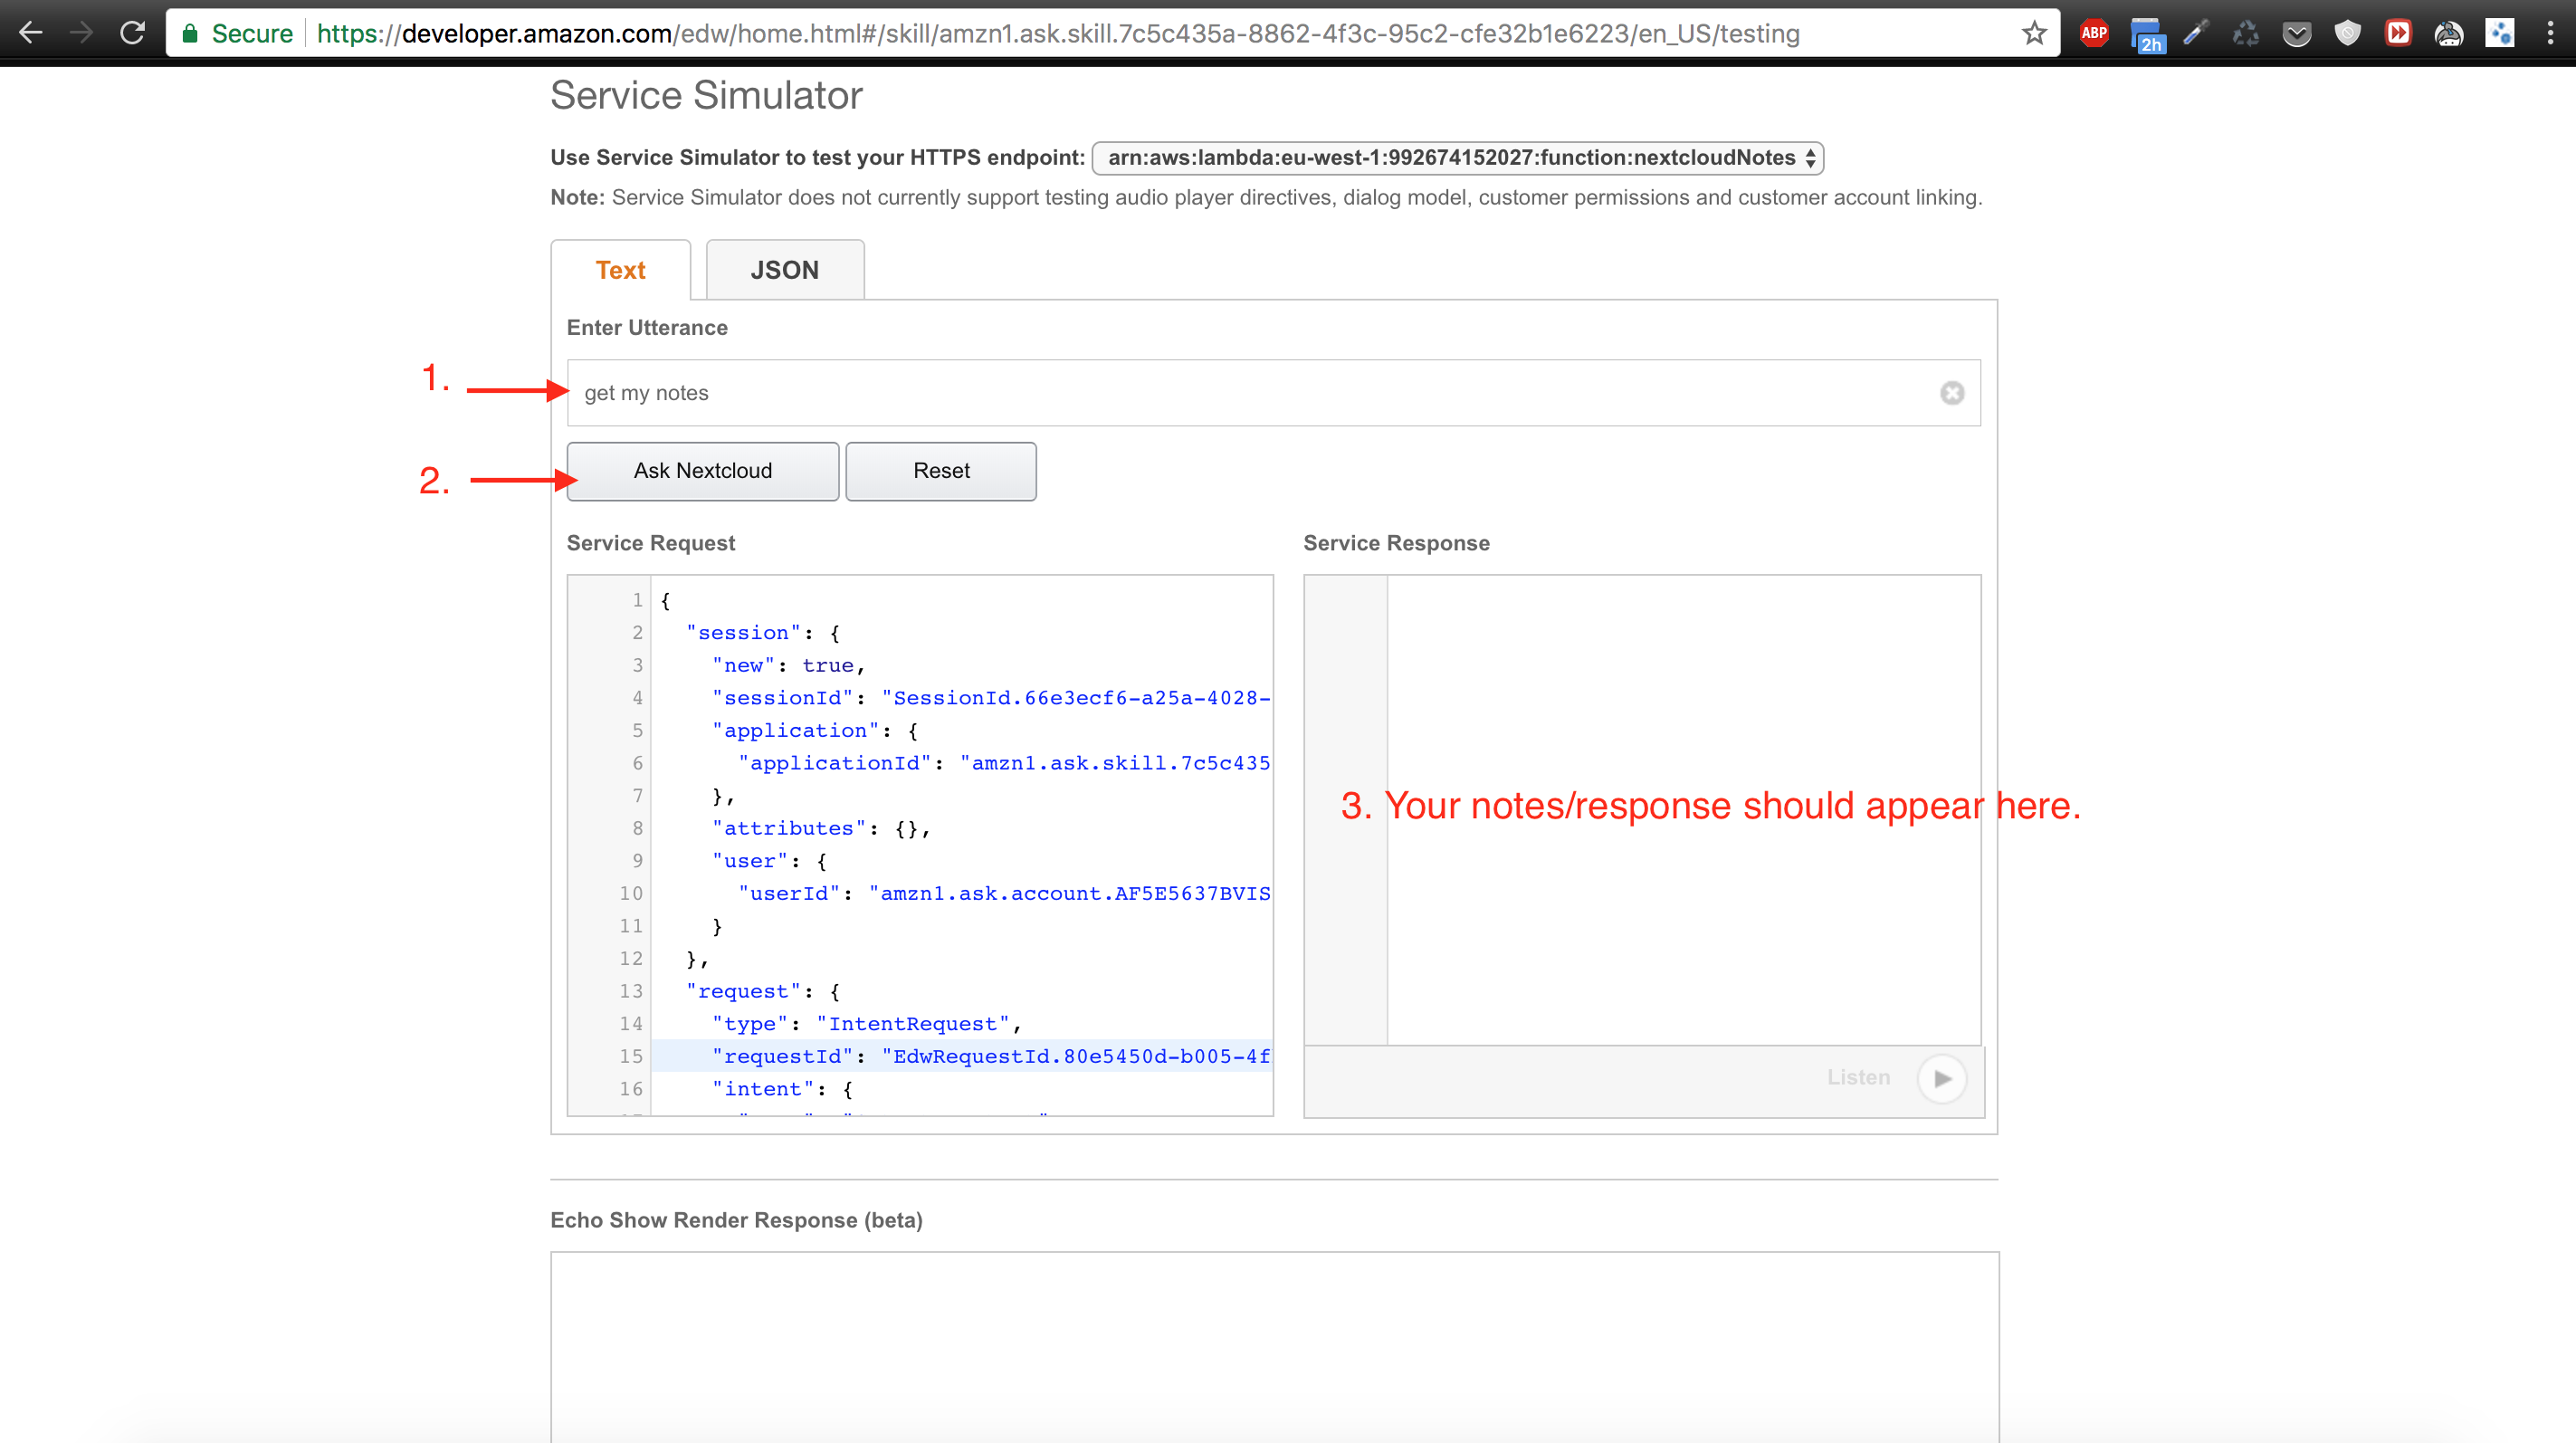Select the Text tab
Viewport: 2576px width, 1443px height.
coord(619,269)
